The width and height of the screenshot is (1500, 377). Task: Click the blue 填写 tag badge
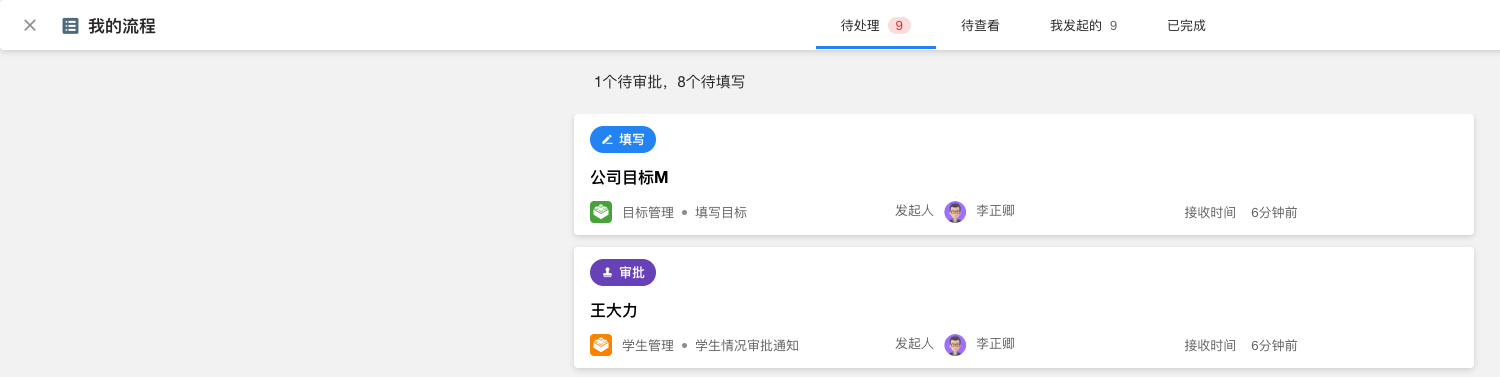pos(623,140)
